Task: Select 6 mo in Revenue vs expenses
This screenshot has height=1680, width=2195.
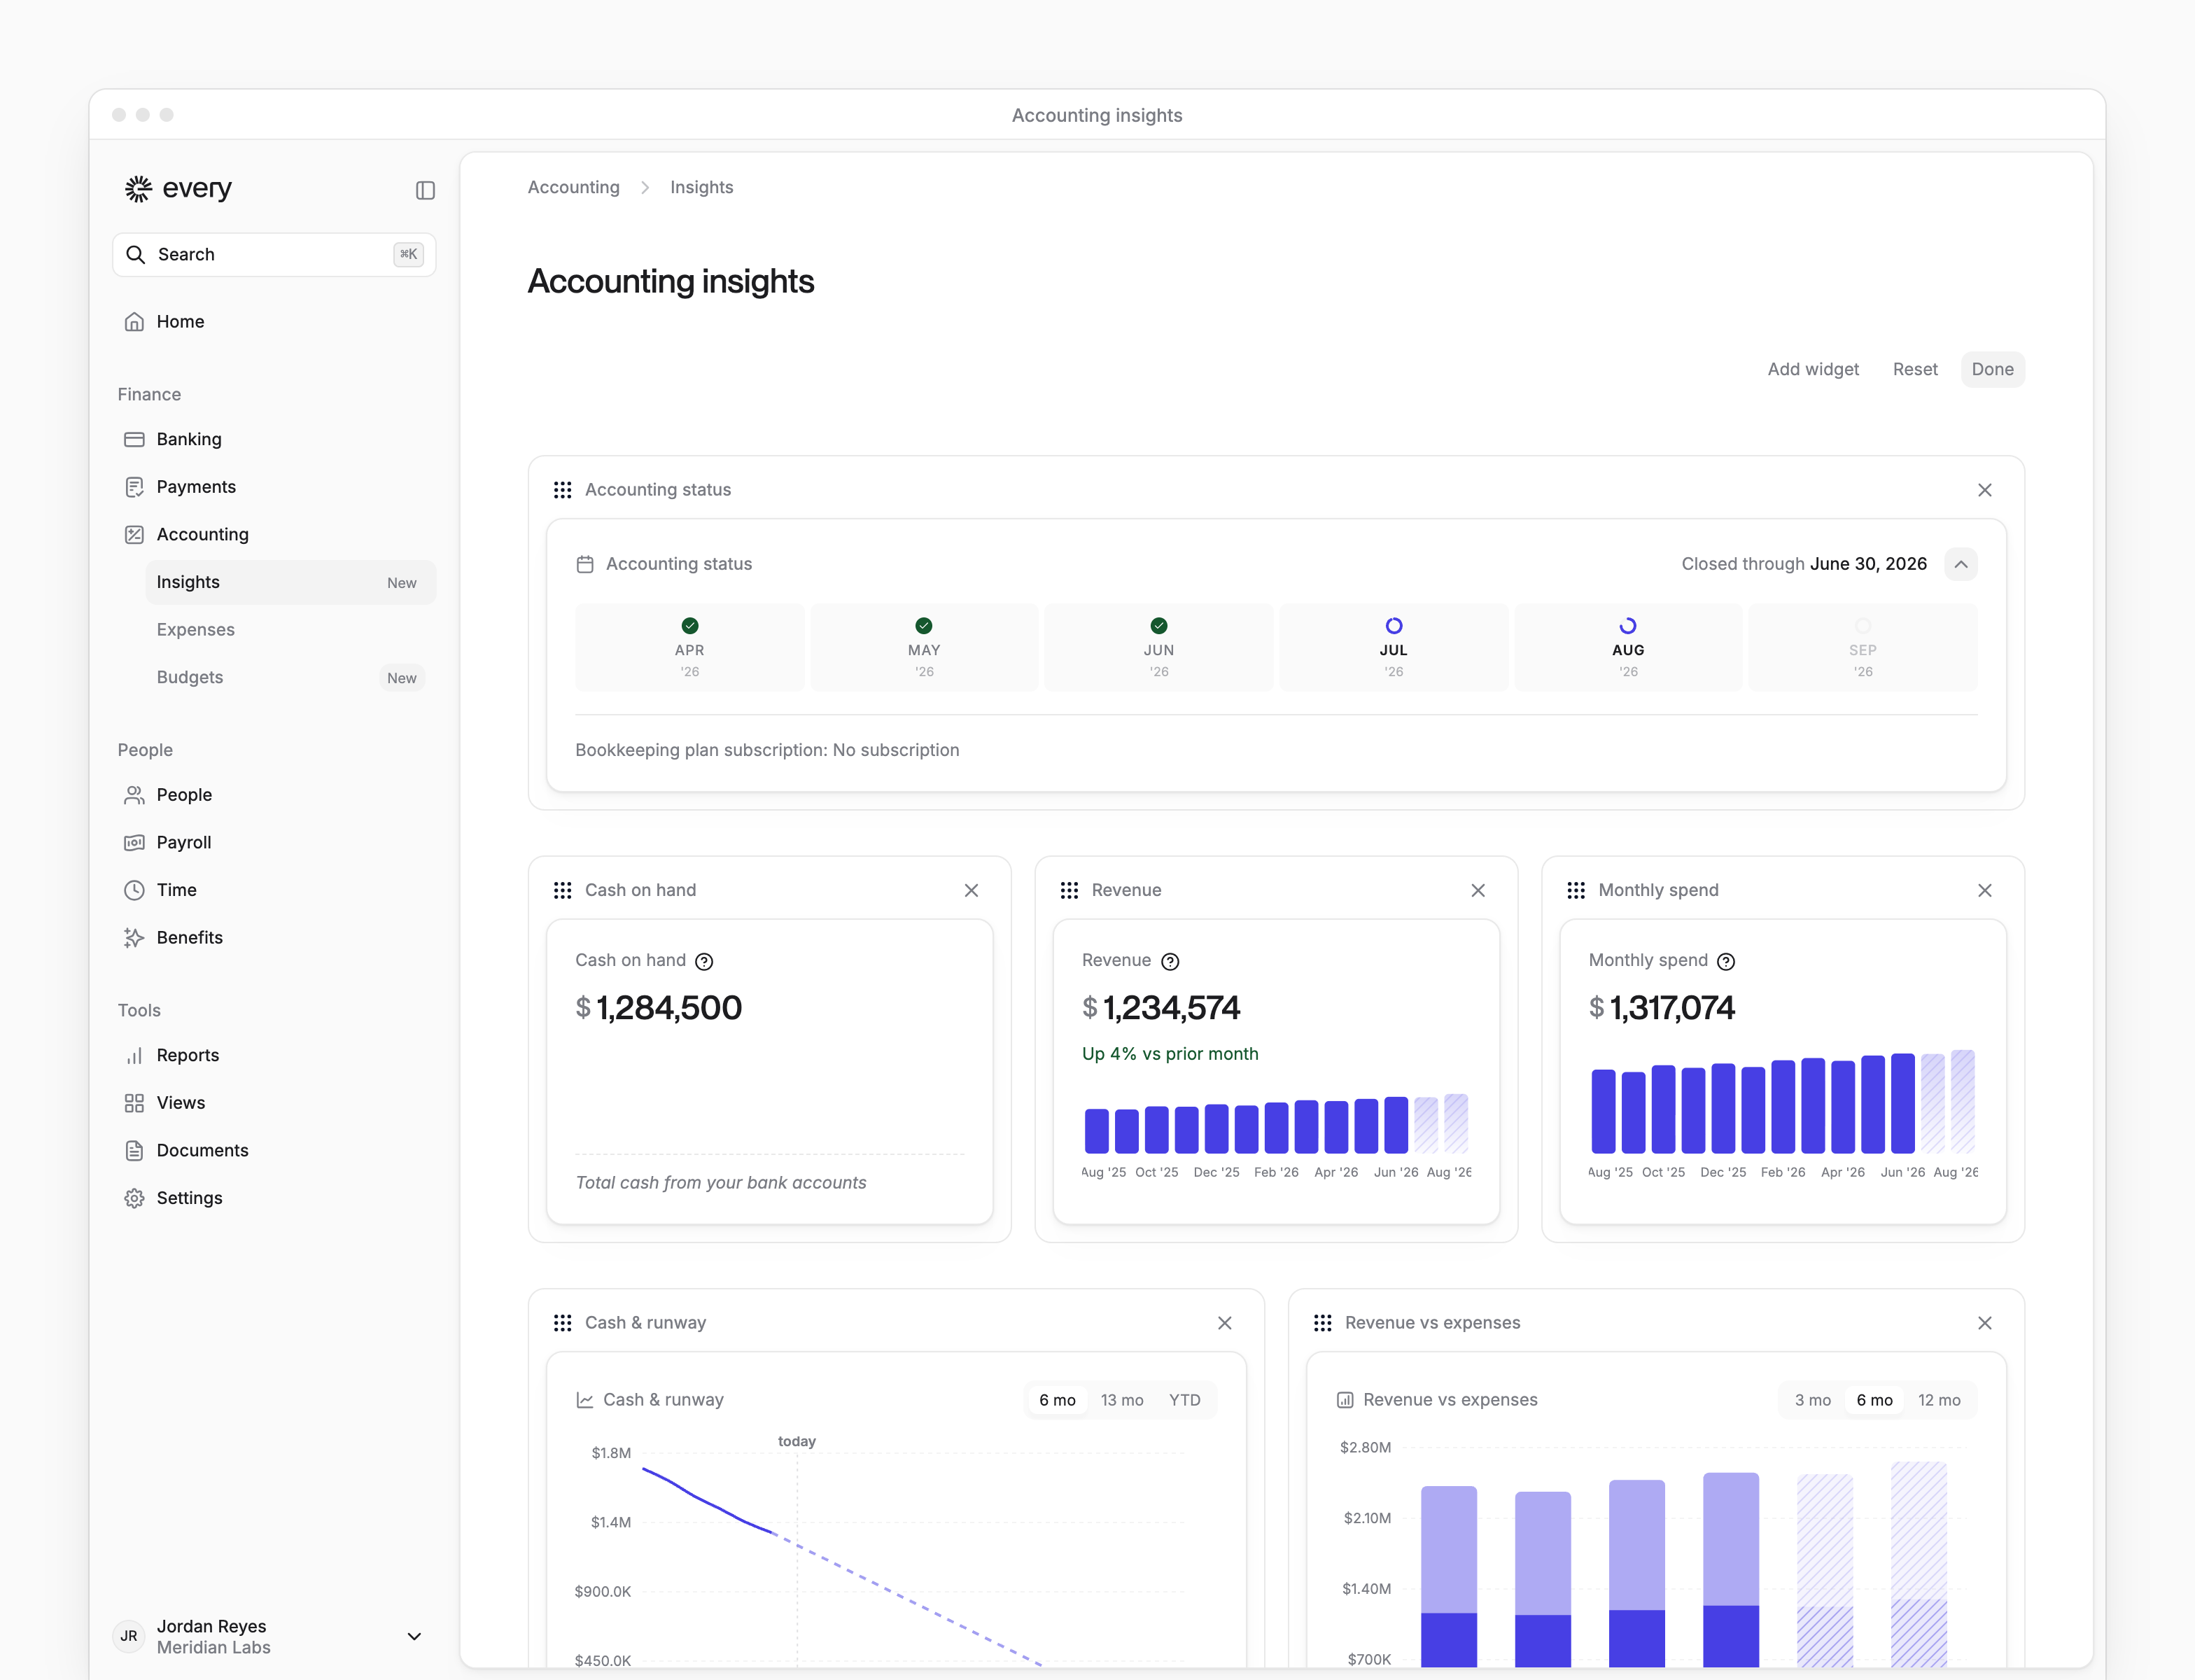Action: tap(1875, 1400)
